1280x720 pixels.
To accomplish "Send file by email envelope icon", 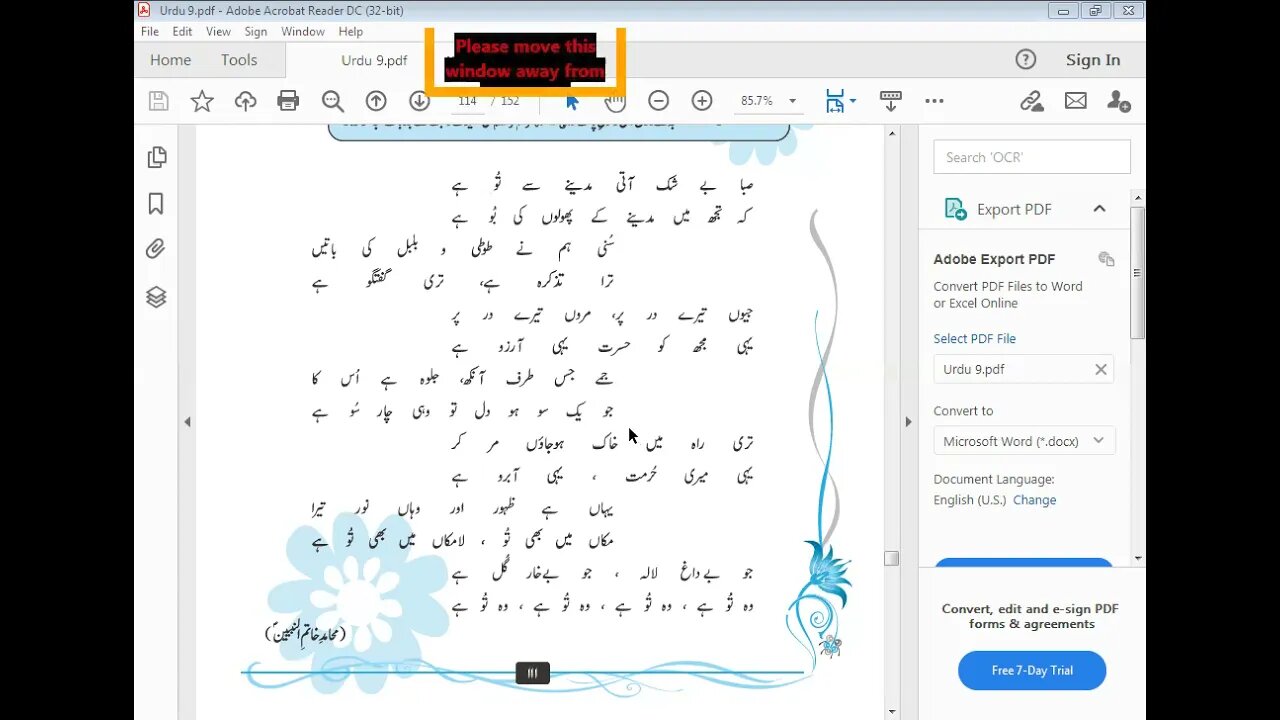I will [1076, 101].
